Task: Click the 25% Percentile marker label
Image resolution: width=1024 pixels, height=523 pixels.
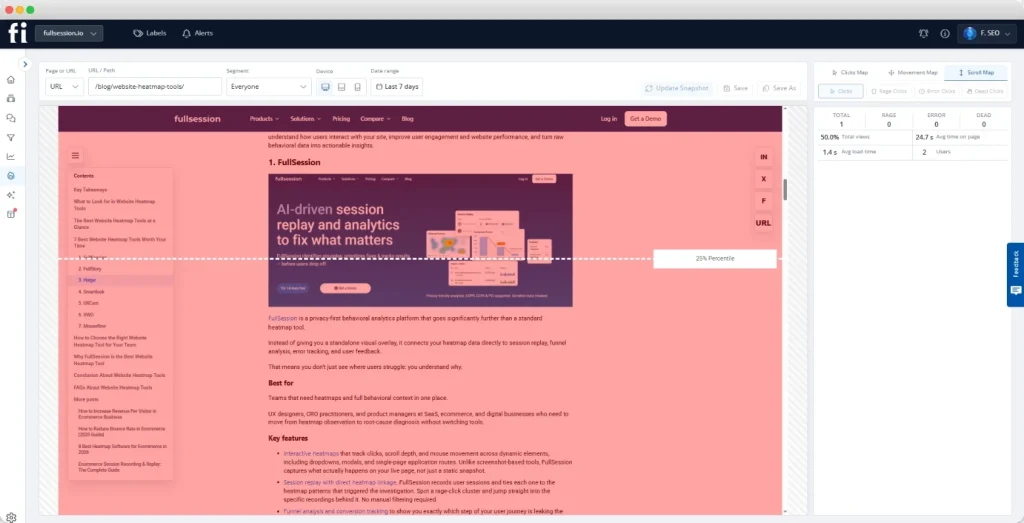Action: 714,259
